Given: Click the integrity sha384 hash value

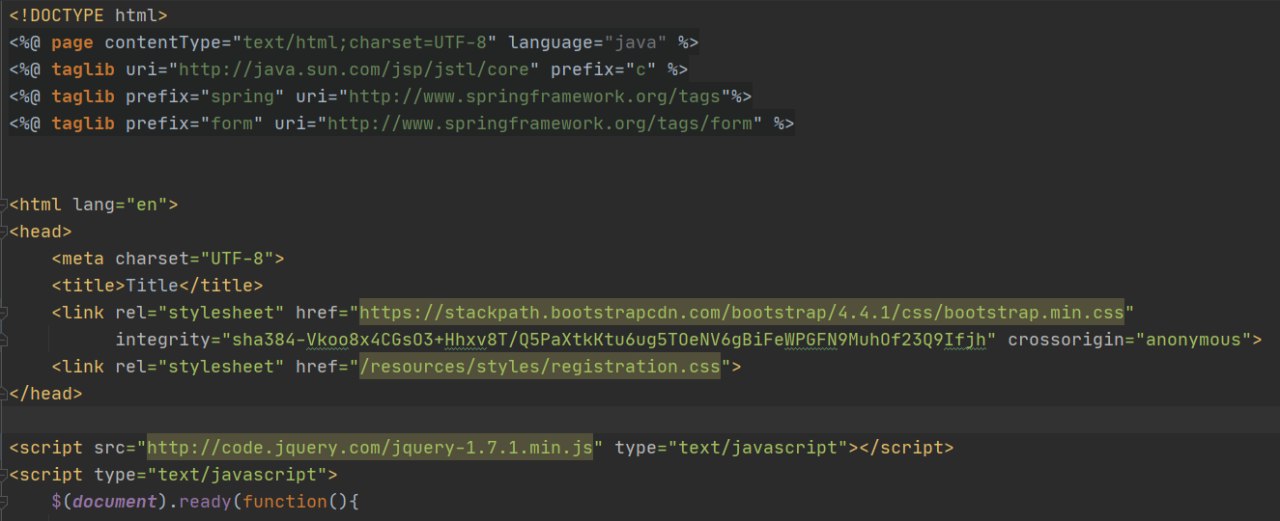Looking at the screenshot, I should pyautogui.click(x=607, y=340).
